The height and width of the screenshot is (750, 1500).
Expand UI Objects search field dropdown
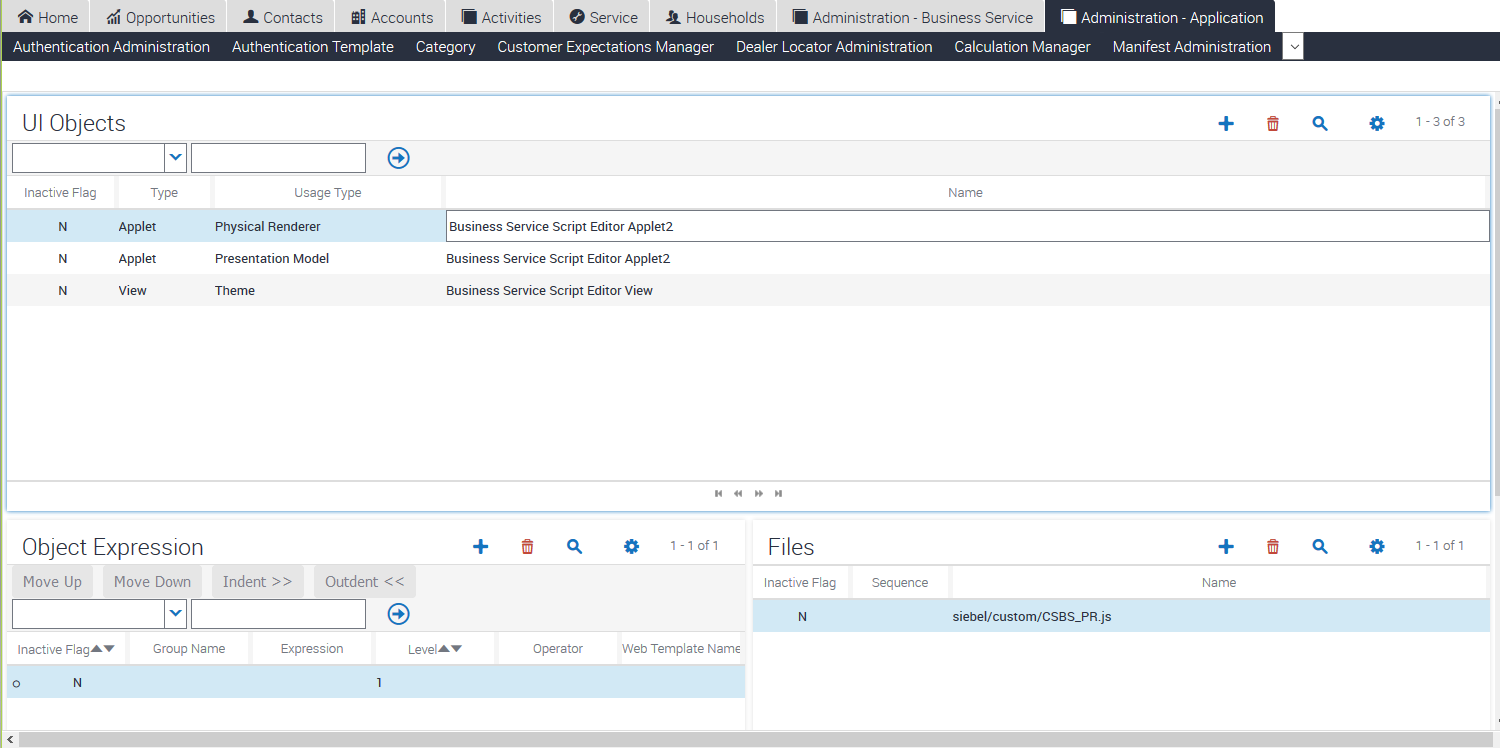(x=176, y=158)
